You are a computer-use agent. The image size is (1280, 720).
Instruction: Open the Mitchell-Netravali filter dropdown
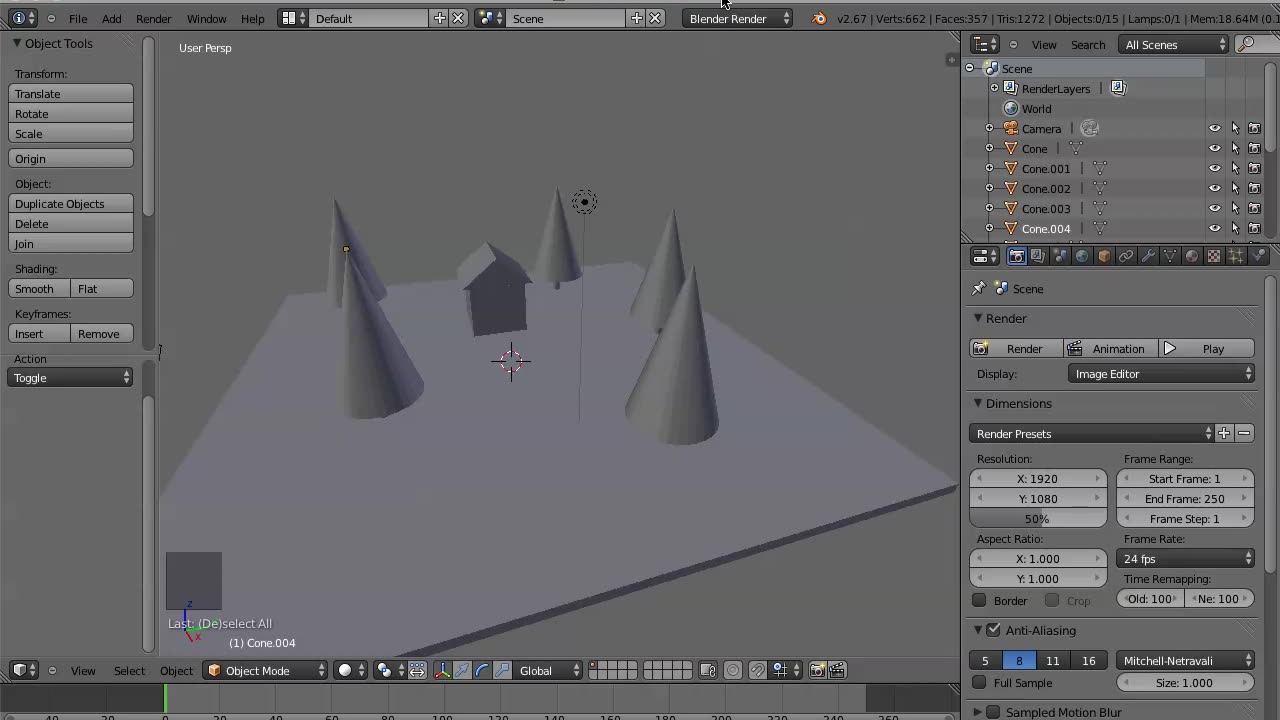click(1186, 660)
